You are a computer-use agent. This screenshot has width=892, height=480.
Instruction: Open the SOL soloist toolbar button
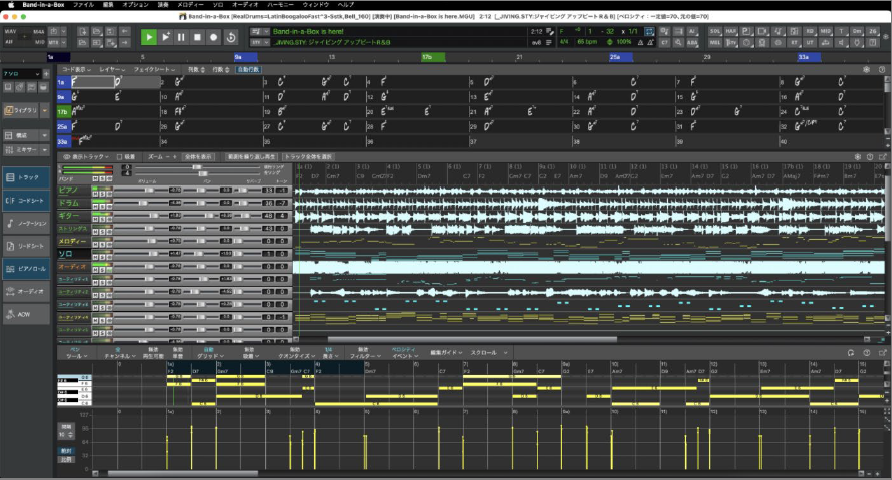coord(715,31)
